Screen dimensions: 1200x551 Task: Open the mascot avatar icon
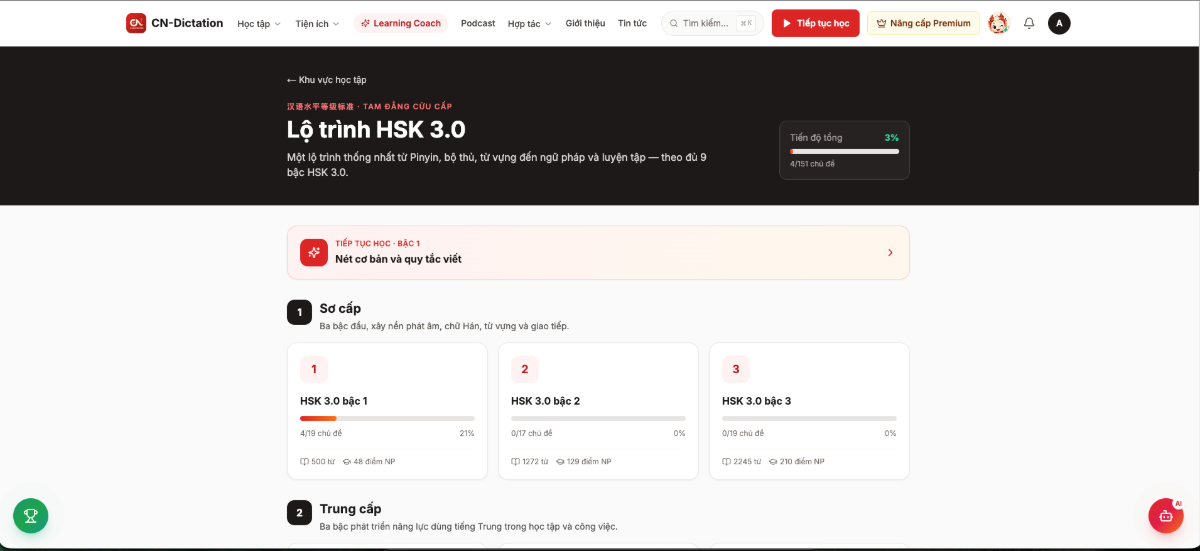pyautogui.click(x=998, y=23)
